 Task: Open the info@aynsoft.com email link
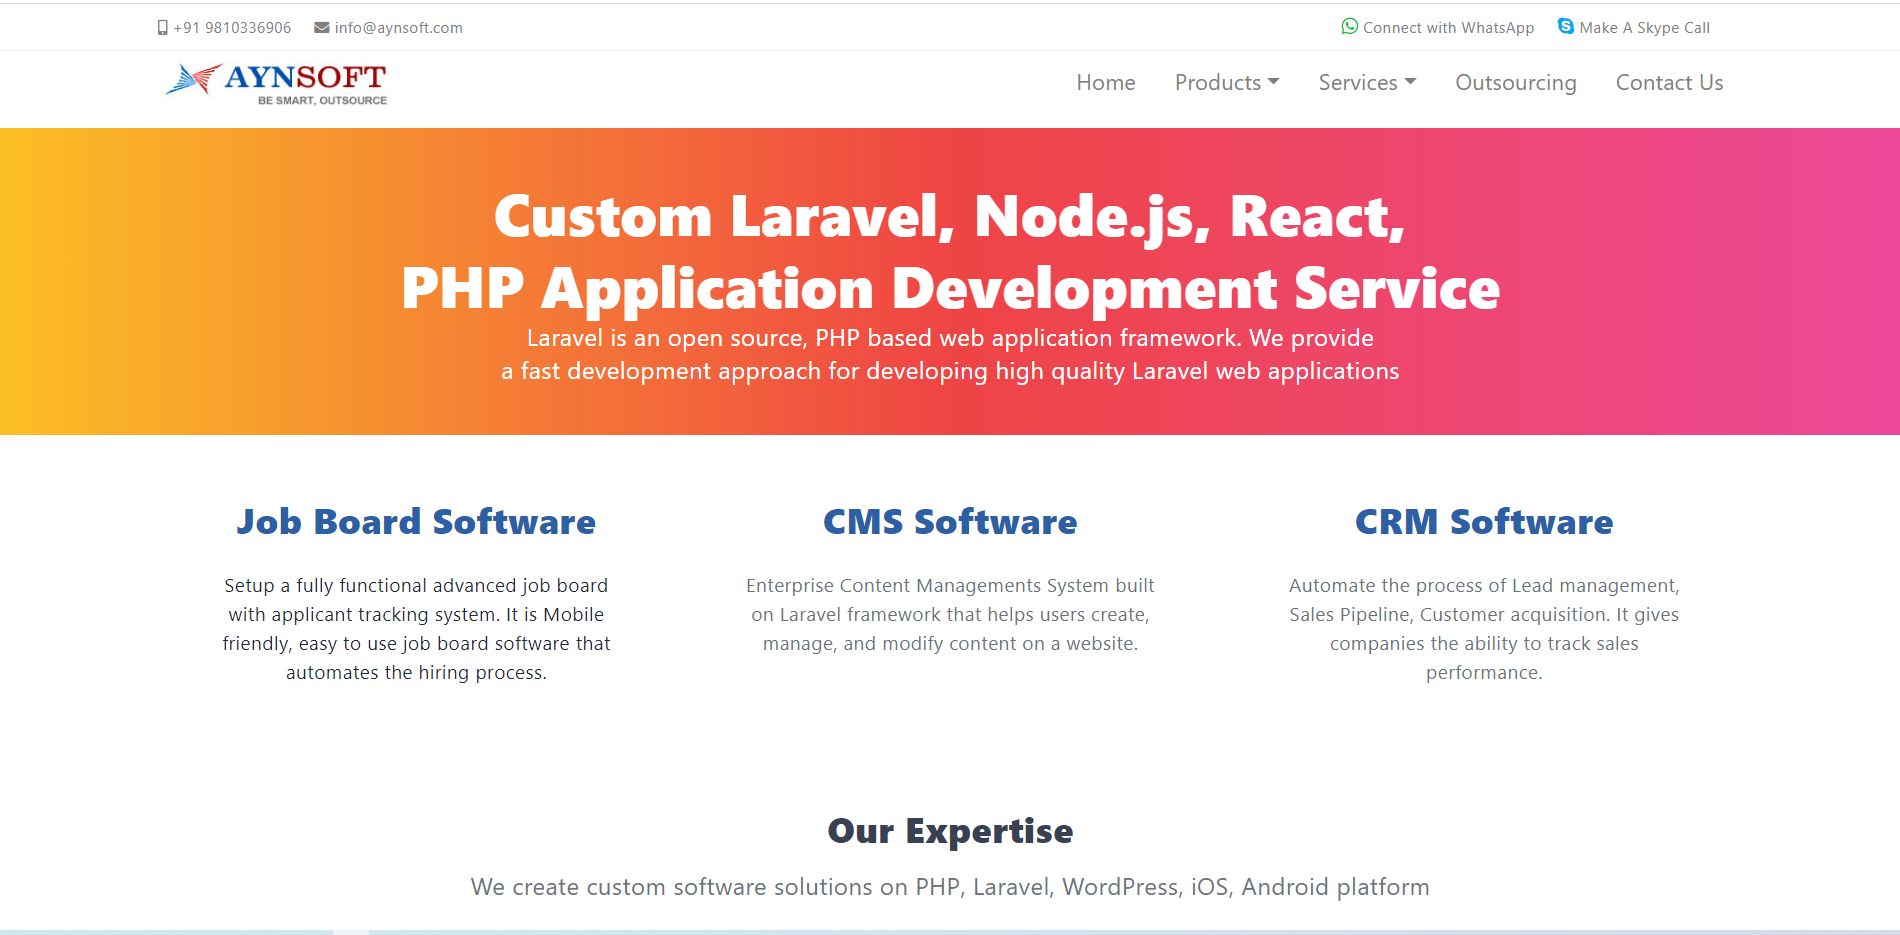pyautogui.click(x=398, y=28)
